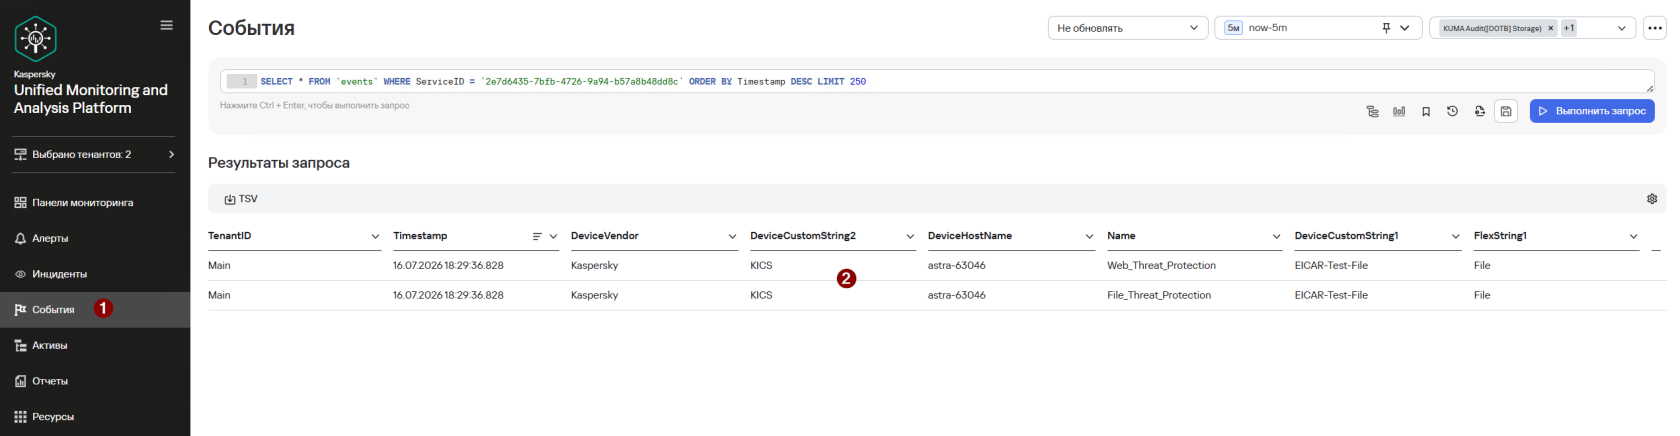The width and height of the screenshot is (1680, 436).
Task: Open table settings gear icon
Action: (1652, 199)
